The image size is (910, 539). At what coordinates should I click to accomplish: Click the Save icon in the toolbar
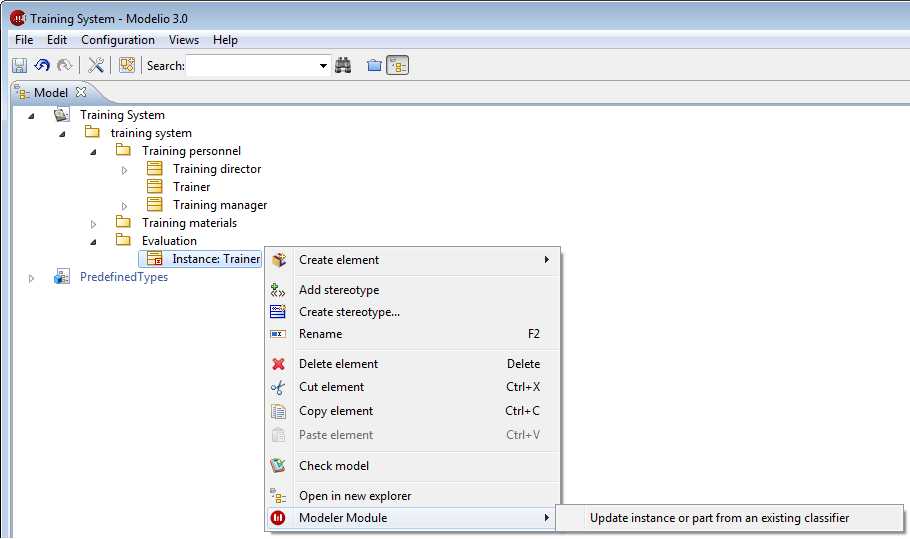(19, 66)
